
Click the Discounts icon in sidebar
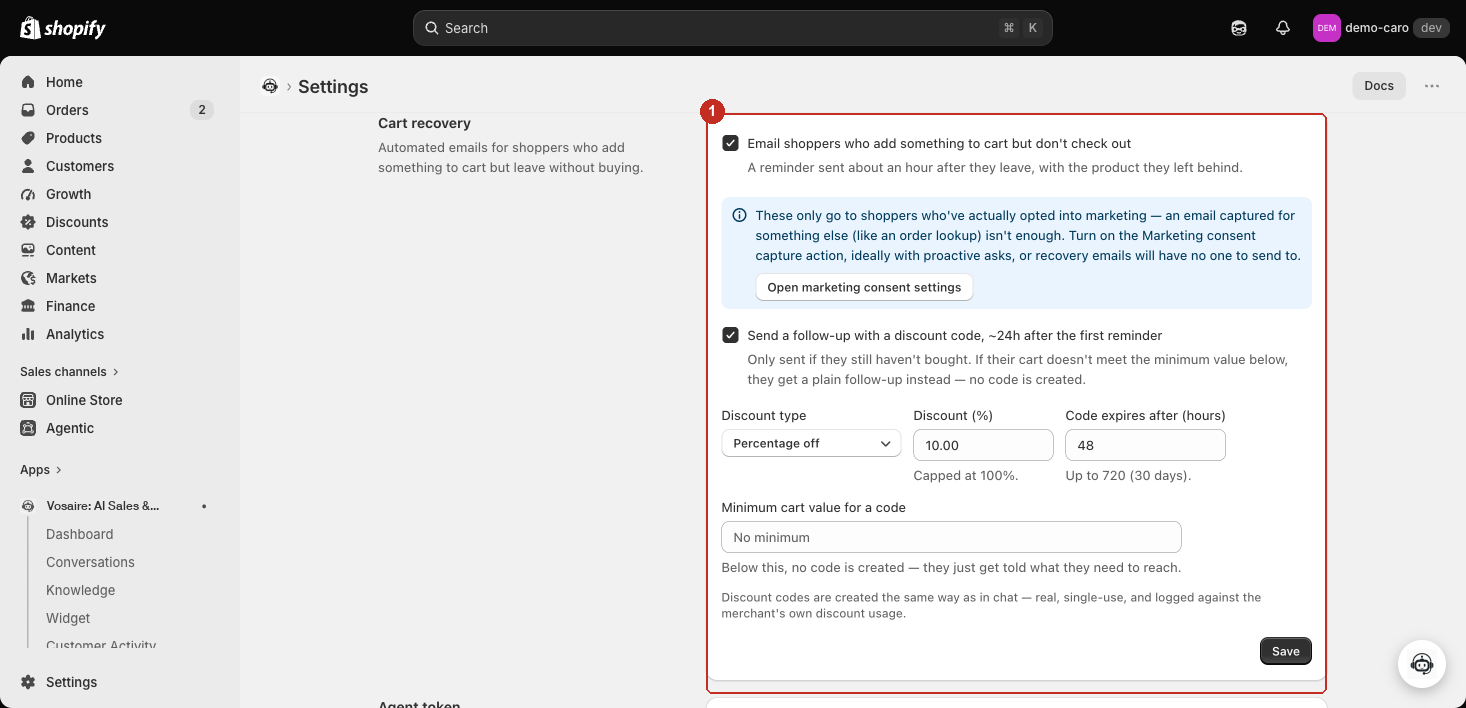tap(28, 222)
